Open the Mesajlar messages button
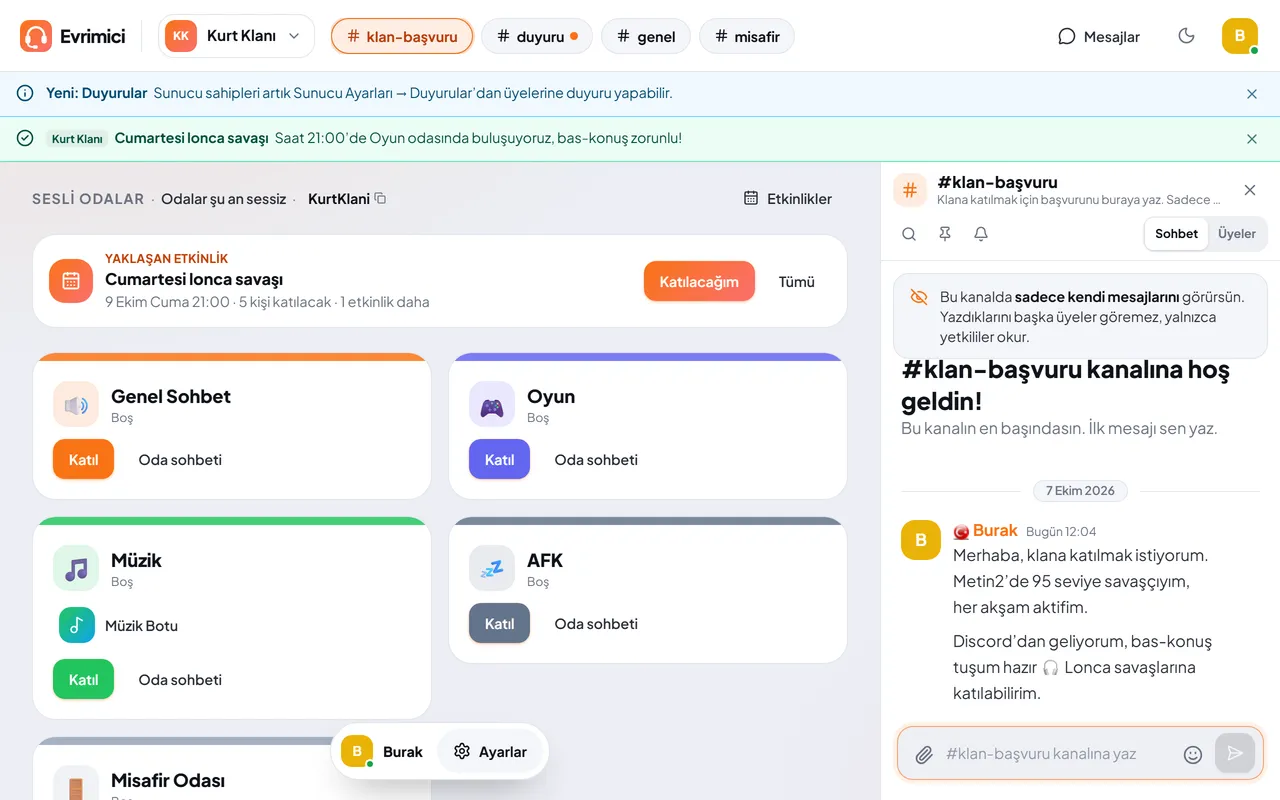1280x800 pixels. [x=1099, y=36]
